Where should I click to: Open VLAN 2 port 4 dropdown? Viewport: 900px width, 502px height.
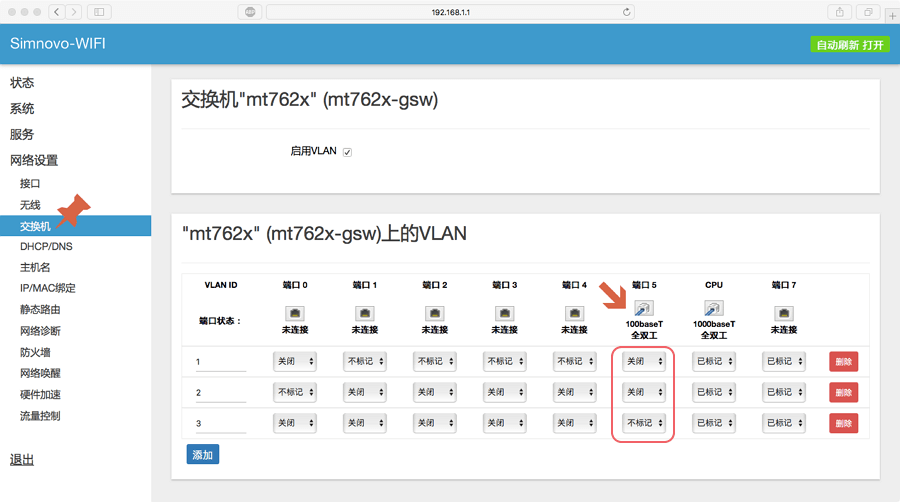click(574, 392)
